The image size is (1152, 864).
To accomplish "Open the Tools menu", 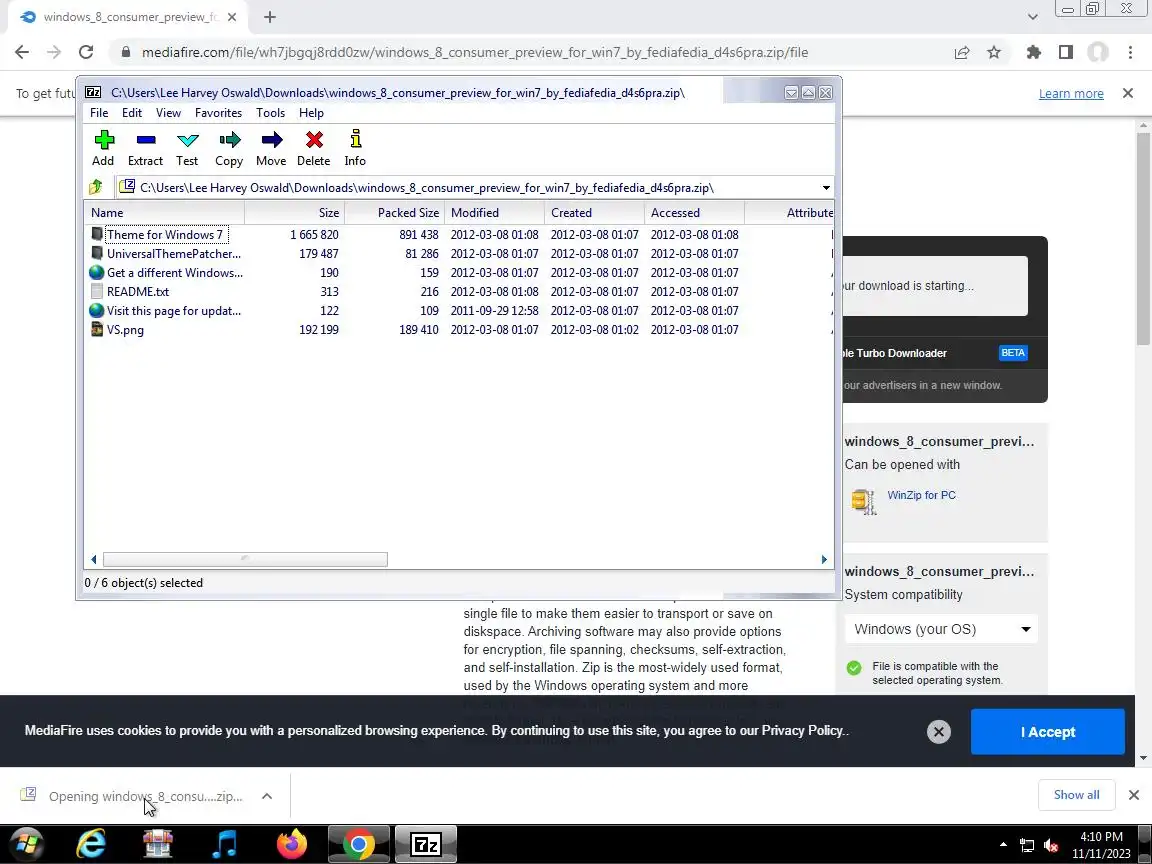I will 270,112.
